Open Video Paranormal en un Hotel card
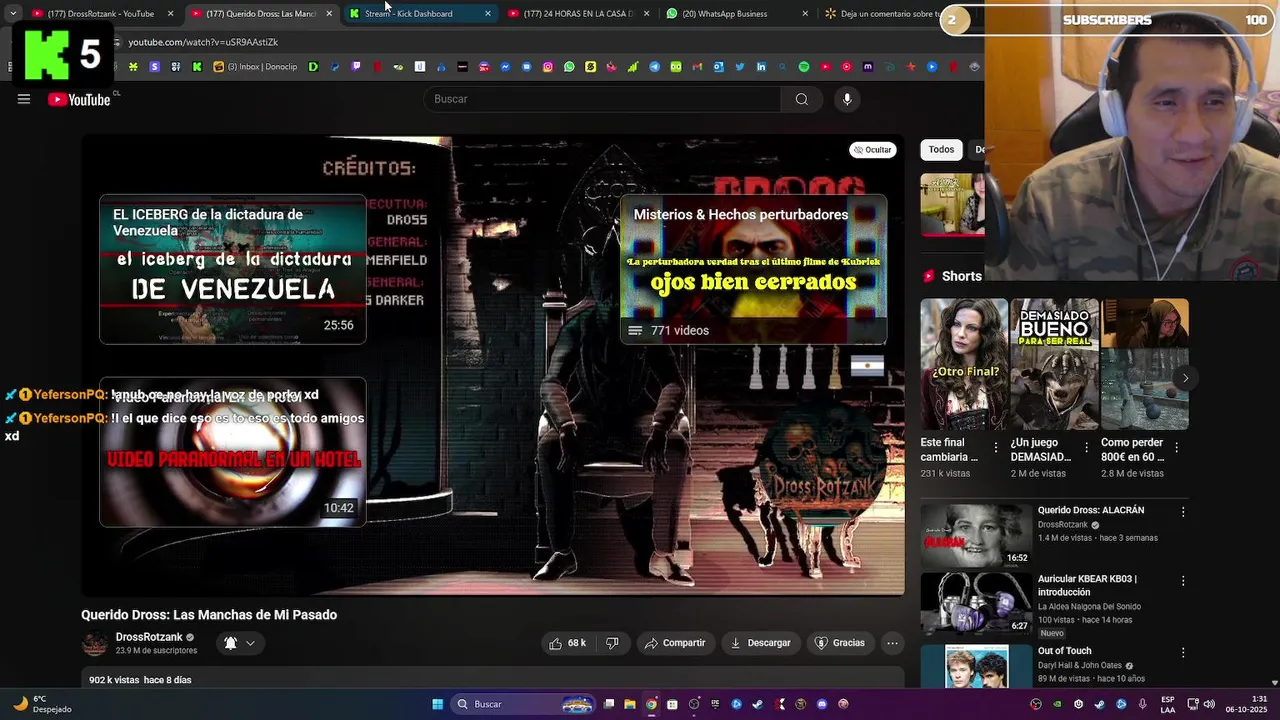 (233, 451)
